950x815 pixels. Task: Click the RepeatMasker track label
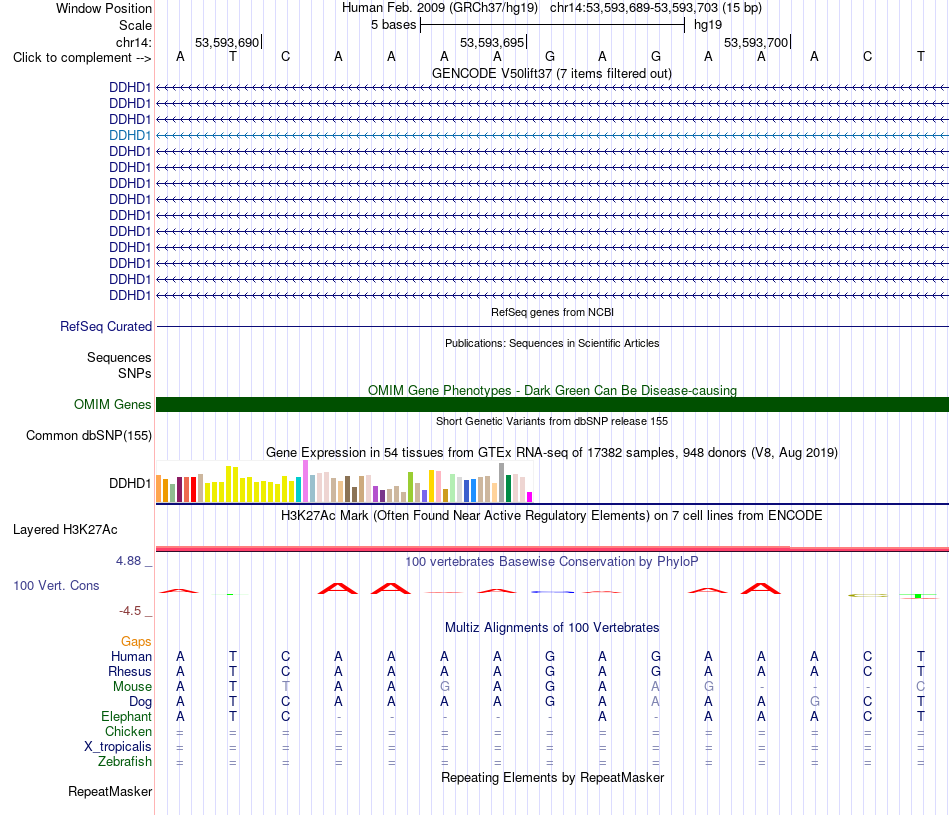click(110, 792)
